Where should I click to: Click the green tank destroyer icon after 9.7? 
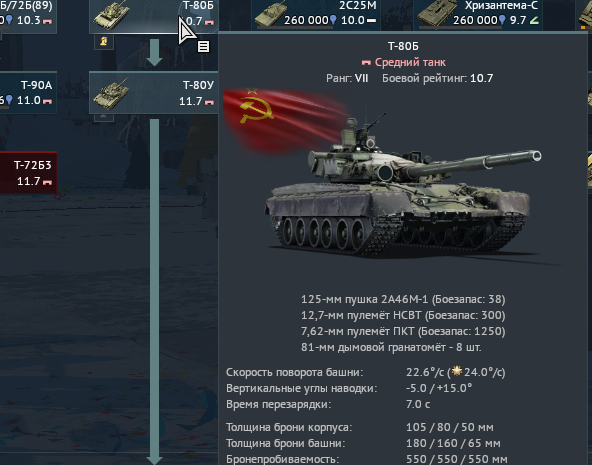coord(534,20)
